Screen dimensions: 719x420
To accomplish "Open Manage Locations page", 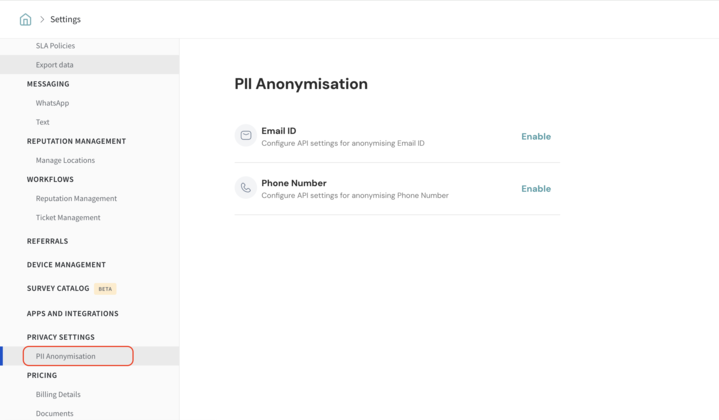I will pyautogui.click(x=65, y=160).
